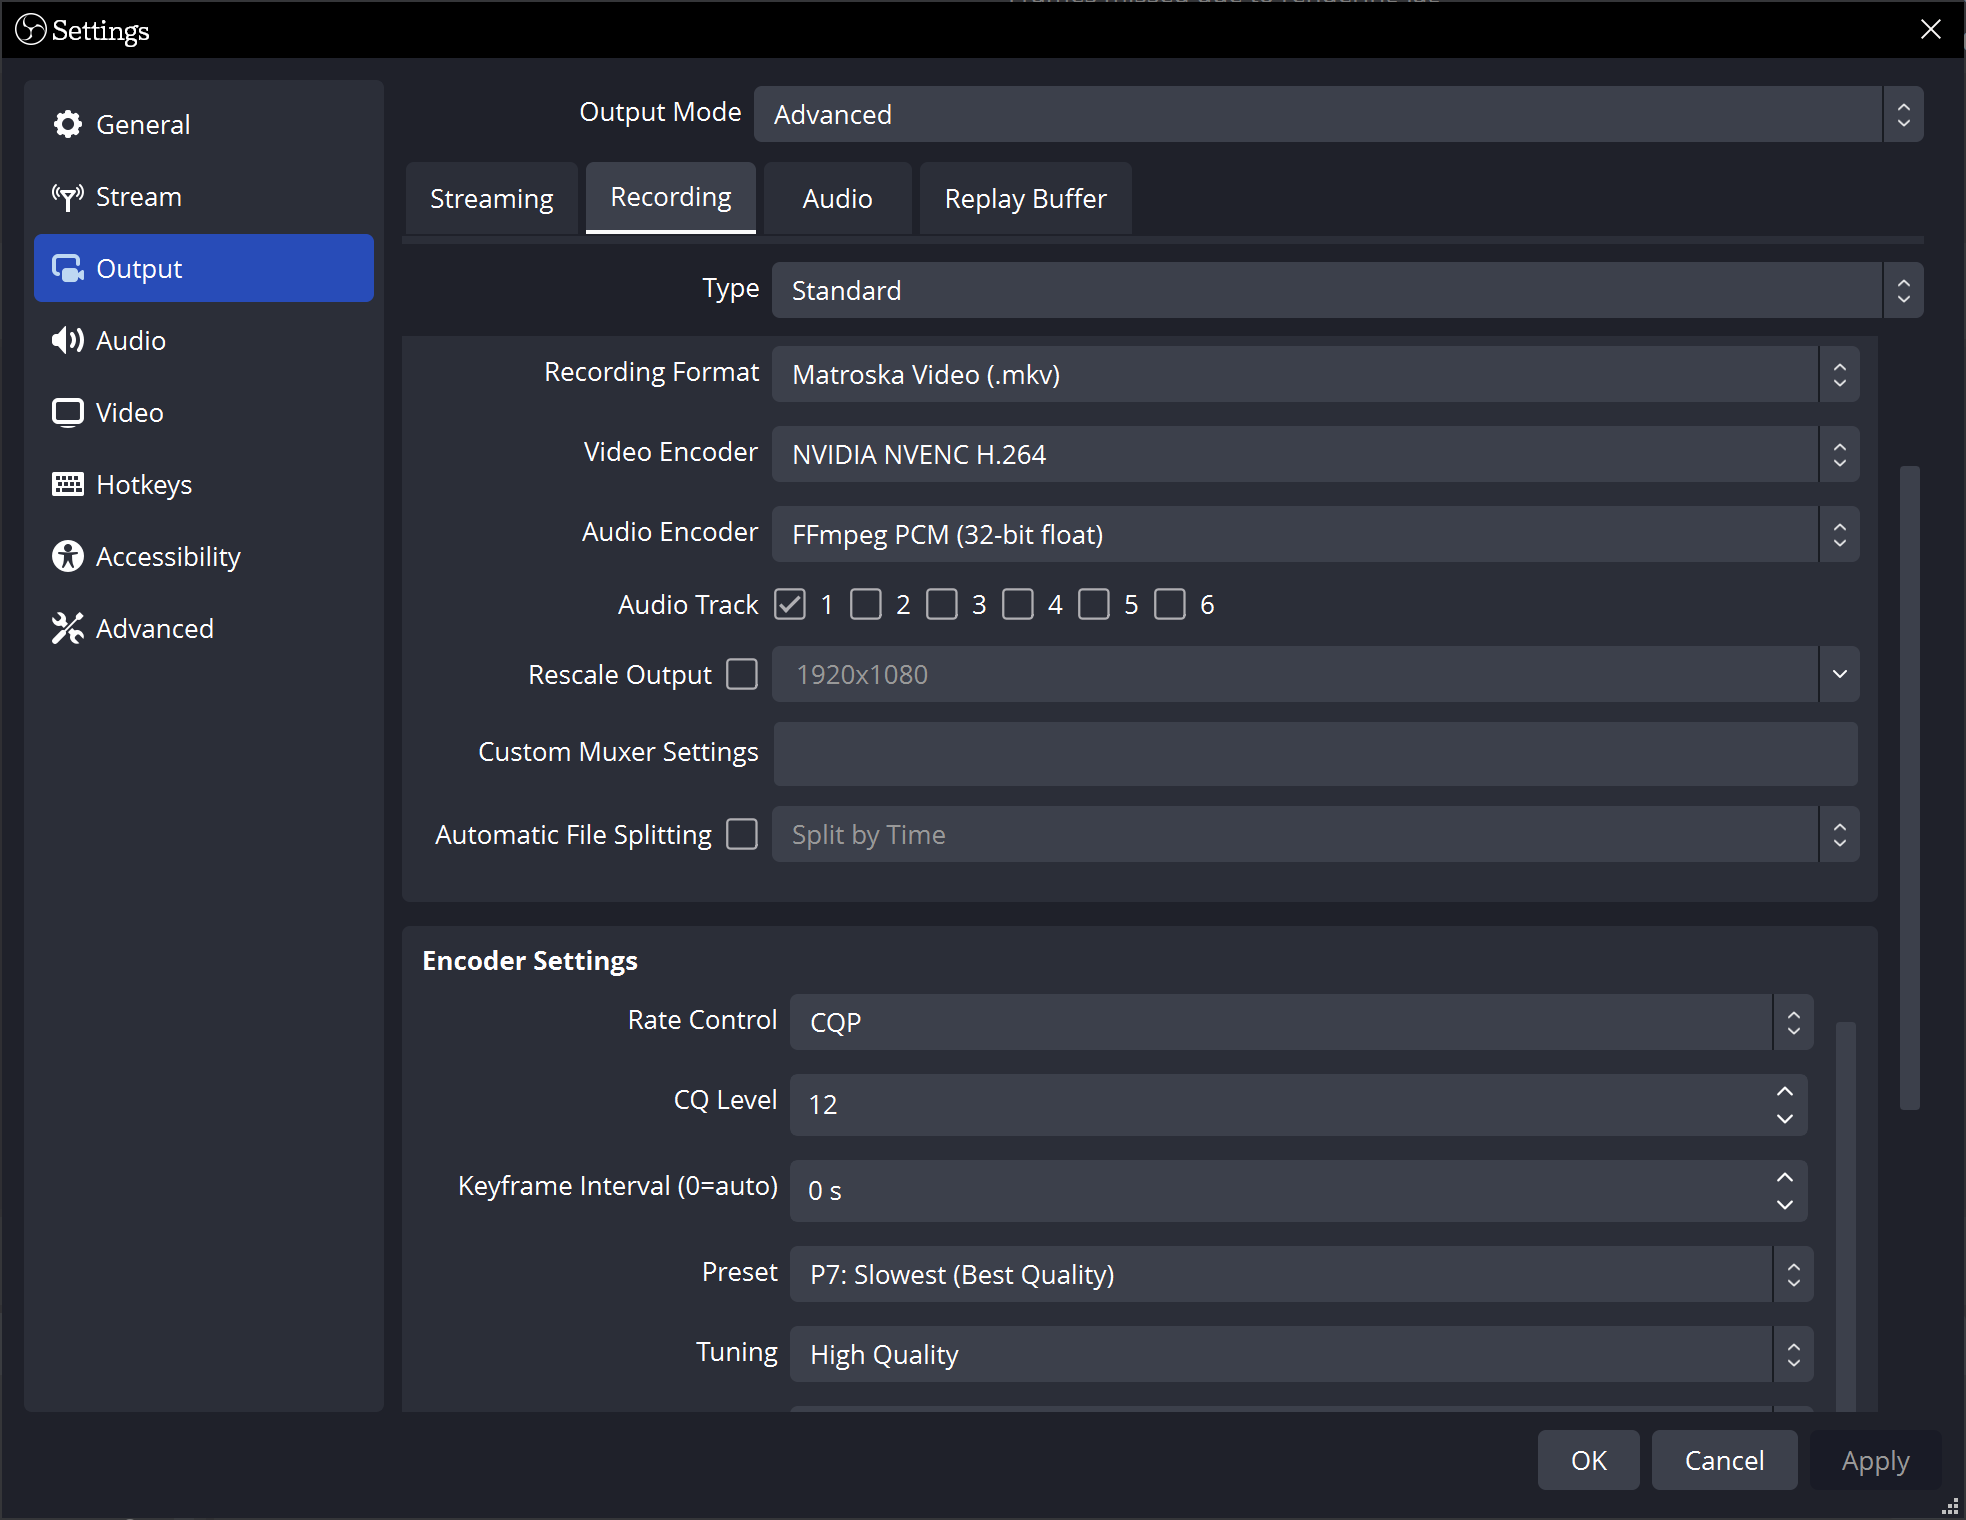
Task: Switch to the Replay Buffer tab
Action: pos(1025,198)
